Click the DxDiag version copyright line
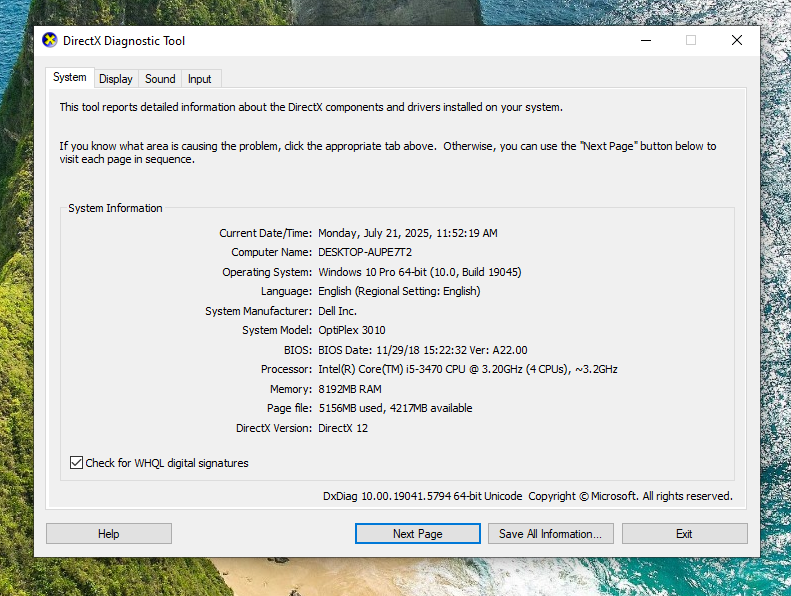Image resolution: width=791 pixels, height=596 pixels. pyautogui.click(x=528, y=496)
